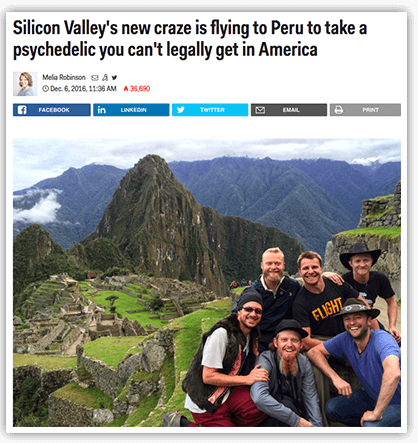
Task: Tweet the article via TWITTER label
Action: click(x=212, y=110)
